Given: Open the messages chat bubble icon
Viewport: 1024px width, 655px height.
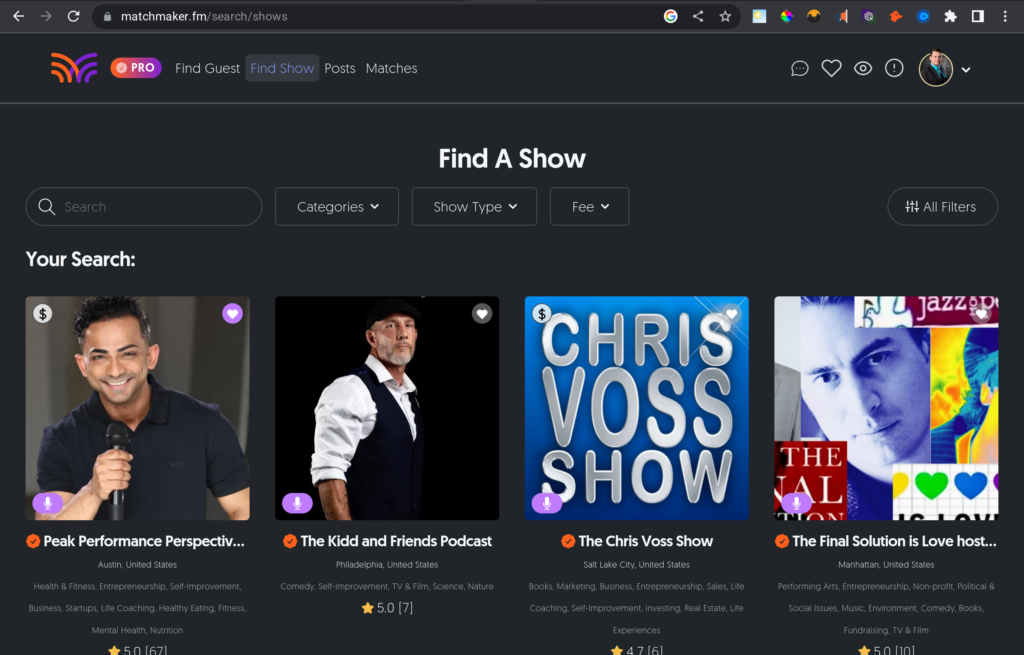Looking at the screenshot, I should (799, 68).
